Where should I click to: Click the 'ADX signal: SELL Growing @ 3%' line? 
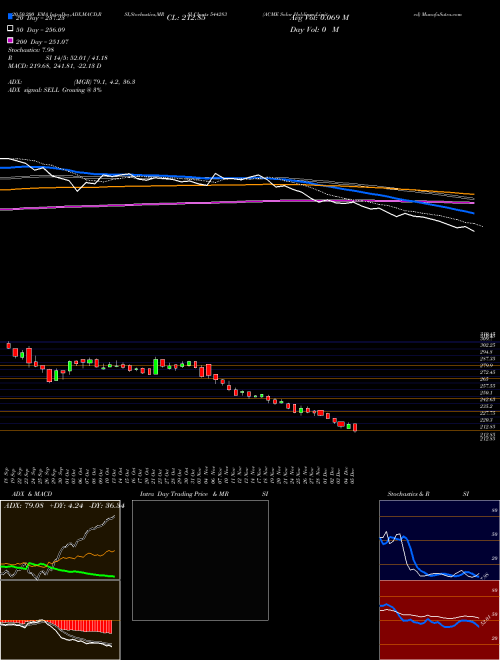coord(55,90)
